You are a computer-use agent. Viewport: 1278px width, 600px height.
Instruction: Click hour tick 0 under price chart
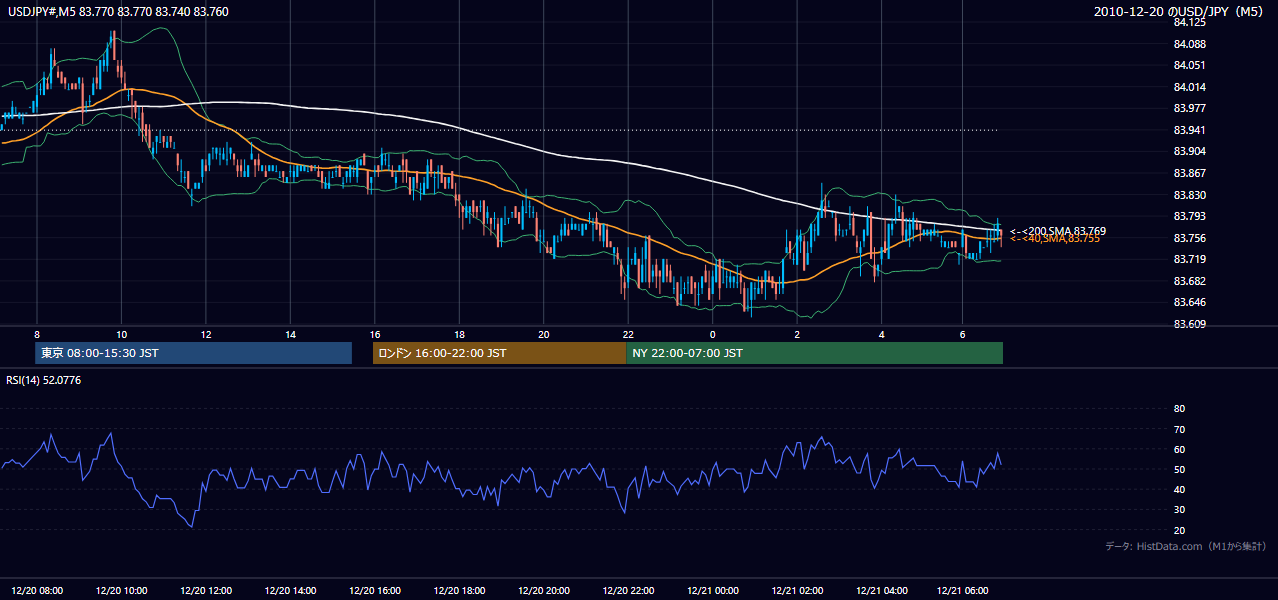tap(713, 334)
